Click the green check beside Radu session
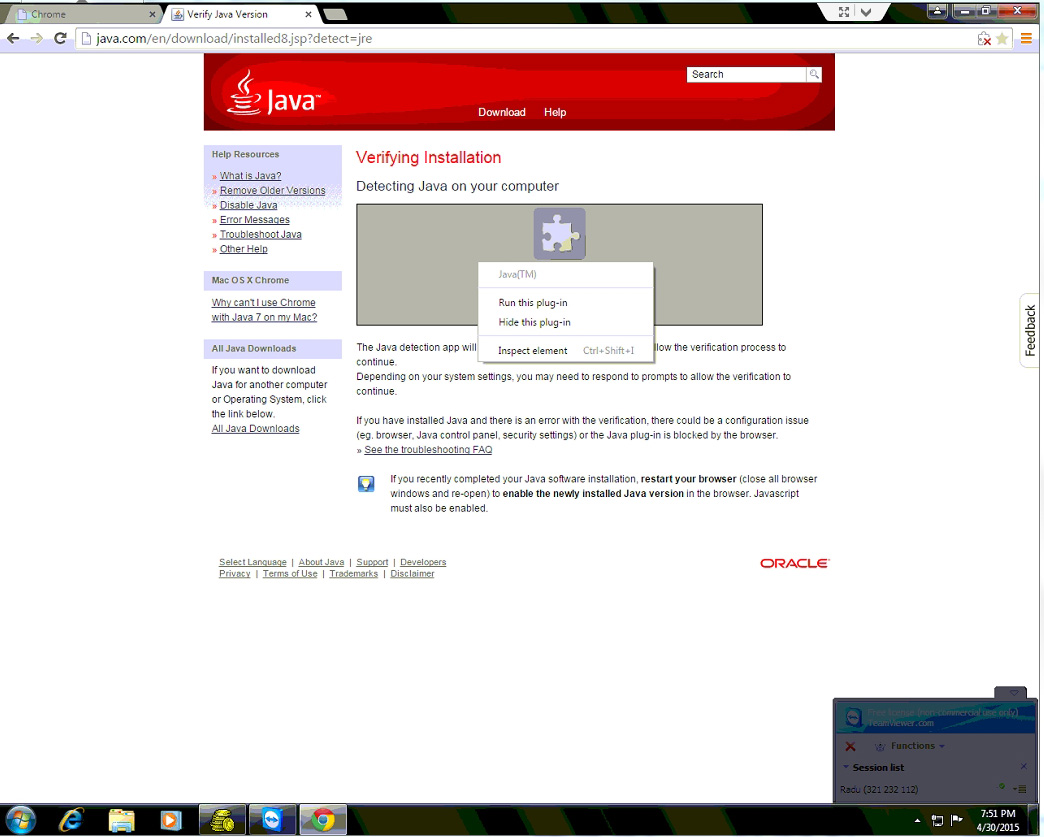 1001,787
